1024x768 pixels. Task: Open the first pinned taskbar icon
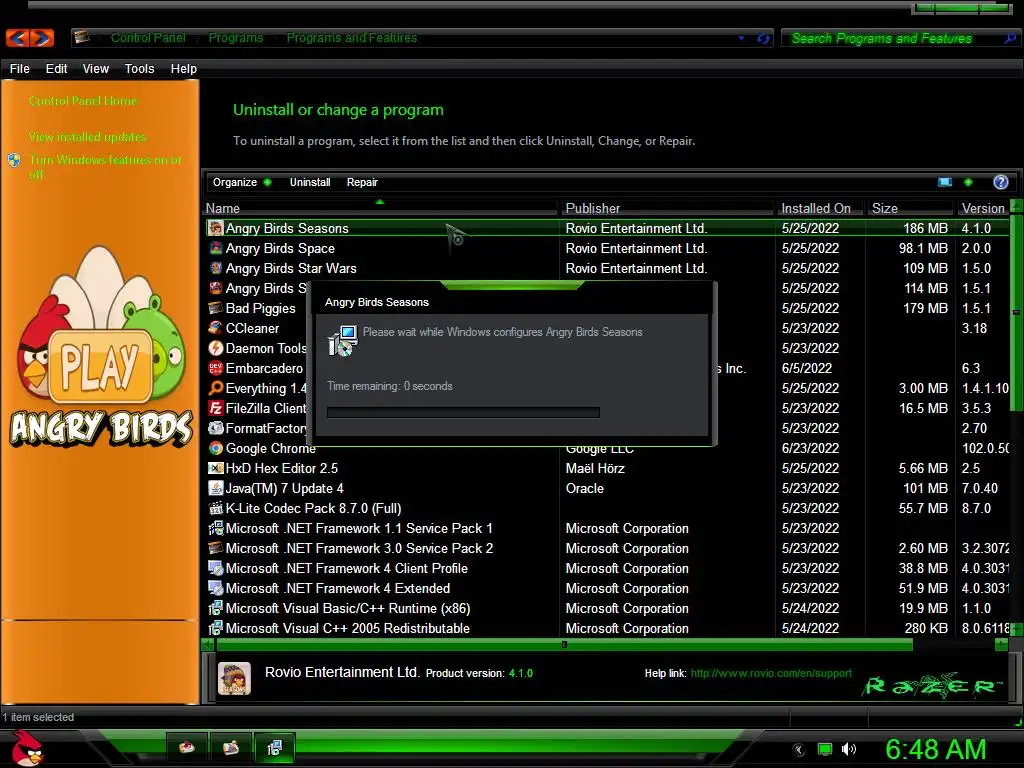(187, 748)
